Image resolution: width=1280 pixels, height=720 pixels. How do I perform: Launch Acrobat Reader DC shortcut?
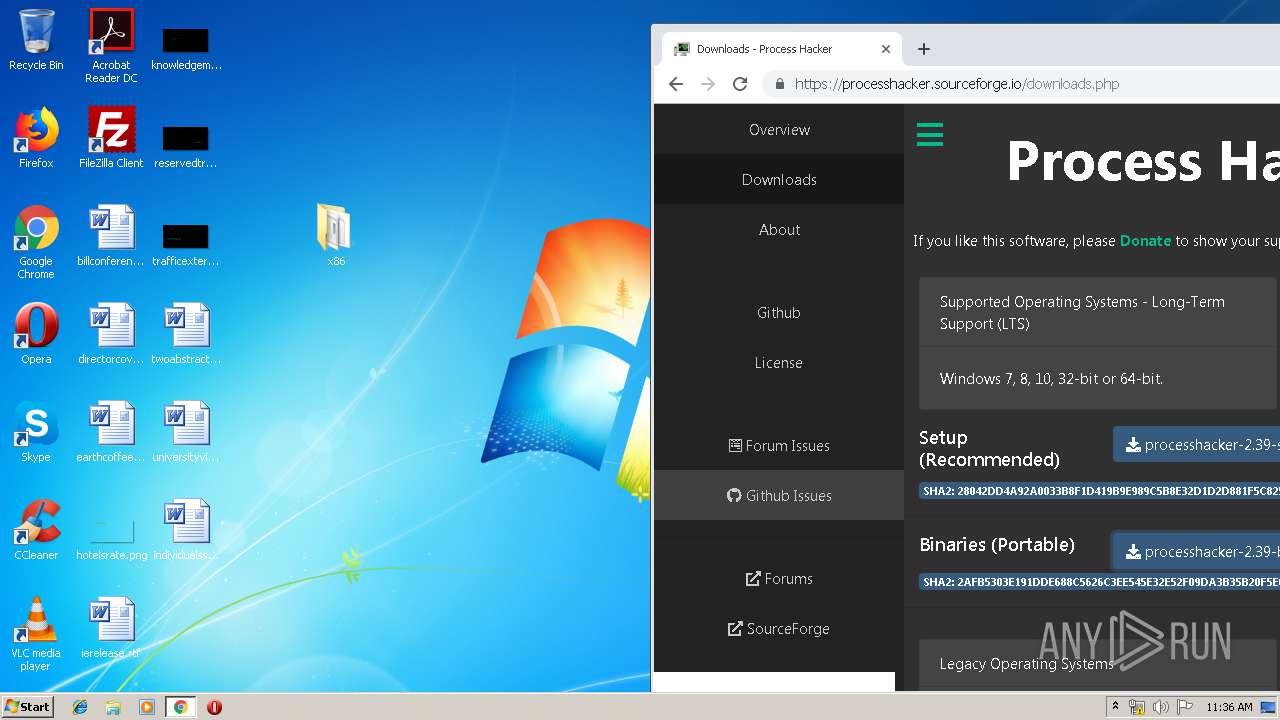111,46
